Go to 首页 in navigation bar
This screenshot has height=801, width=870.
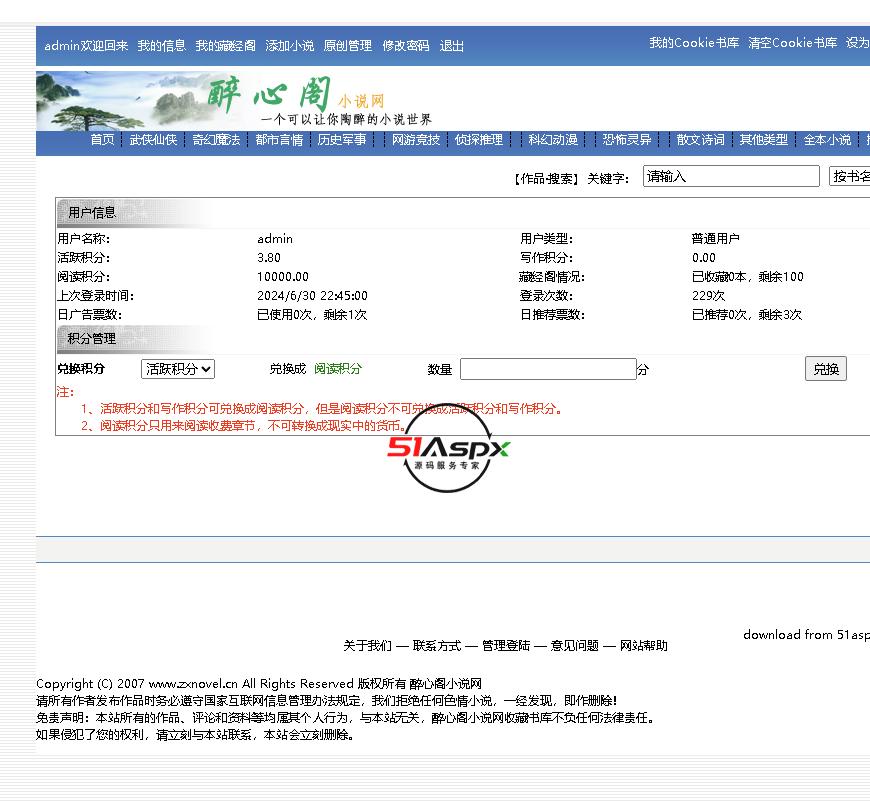[x=102, y=140]
